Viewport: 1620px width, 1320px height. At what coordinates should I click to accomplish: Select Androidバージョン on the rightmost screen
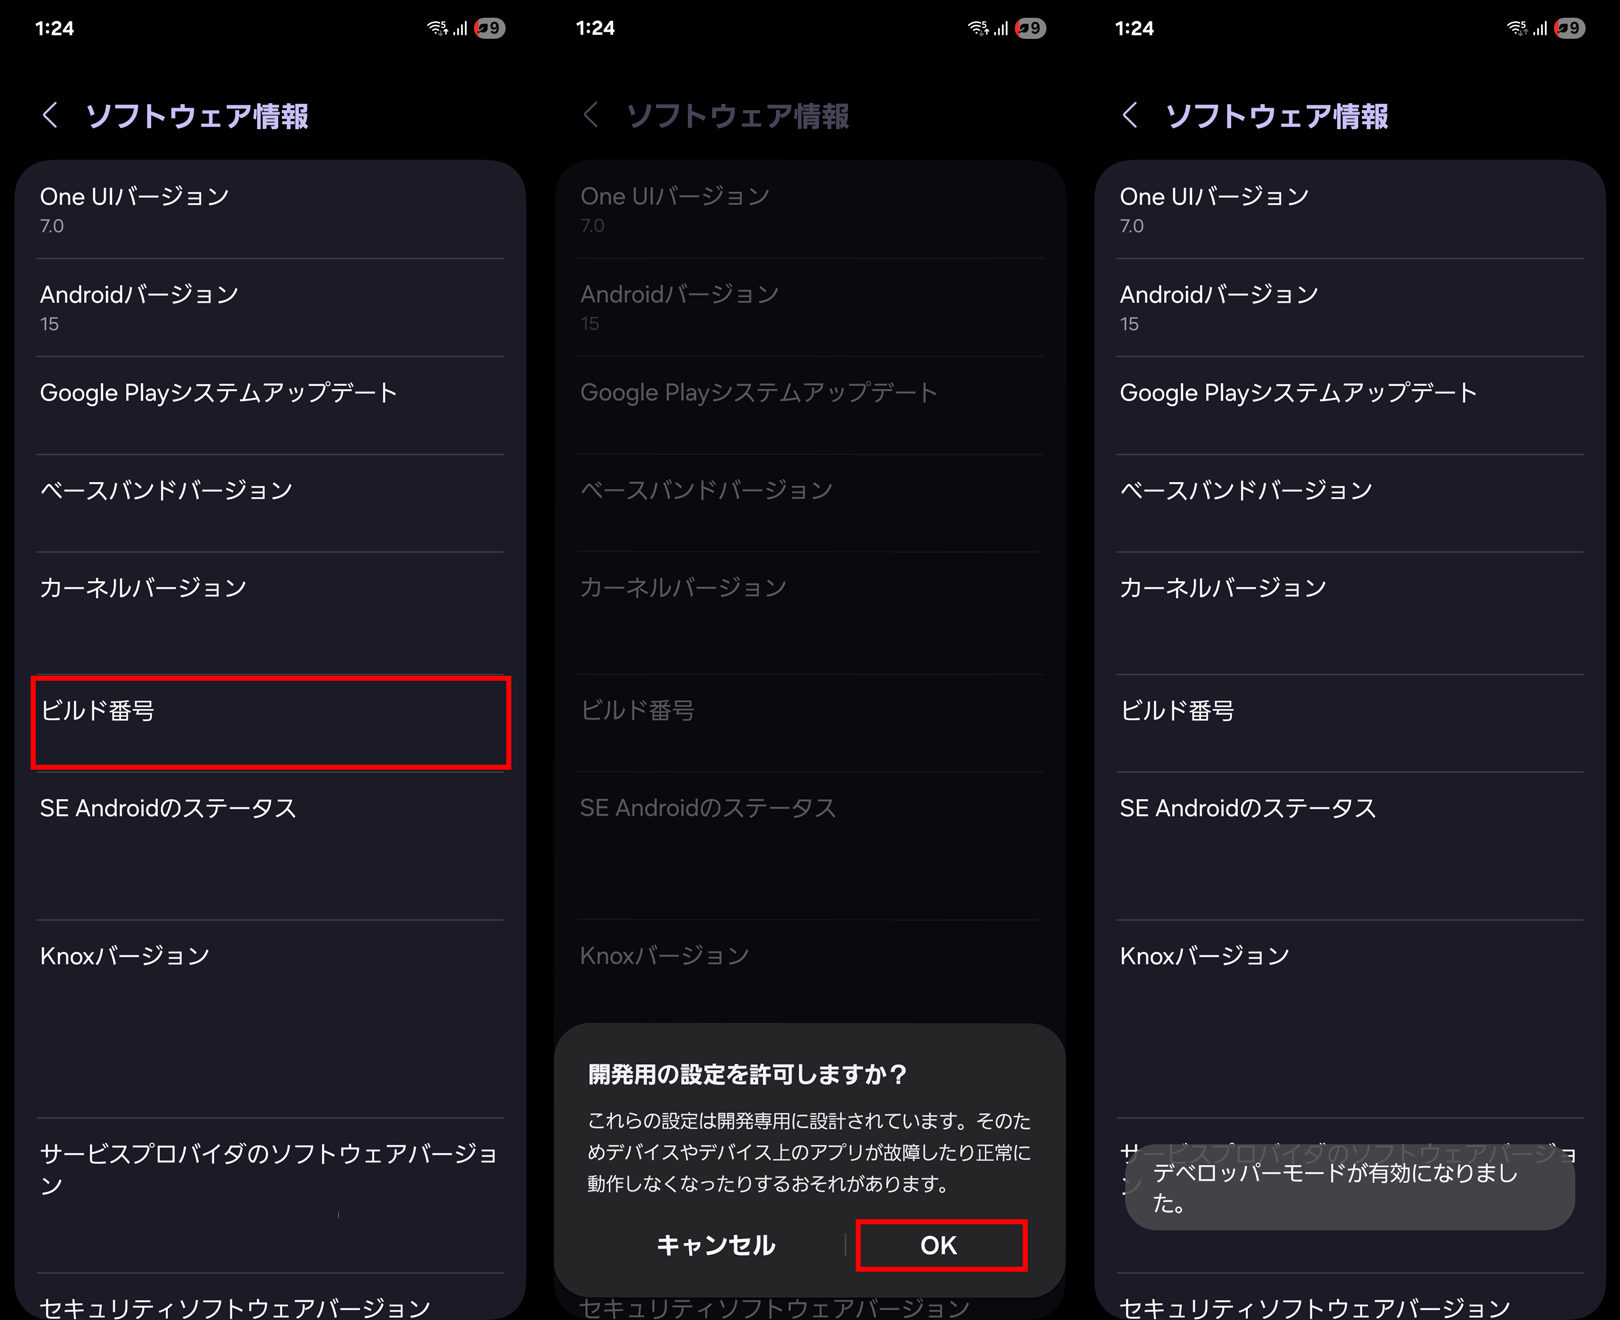1350,308
